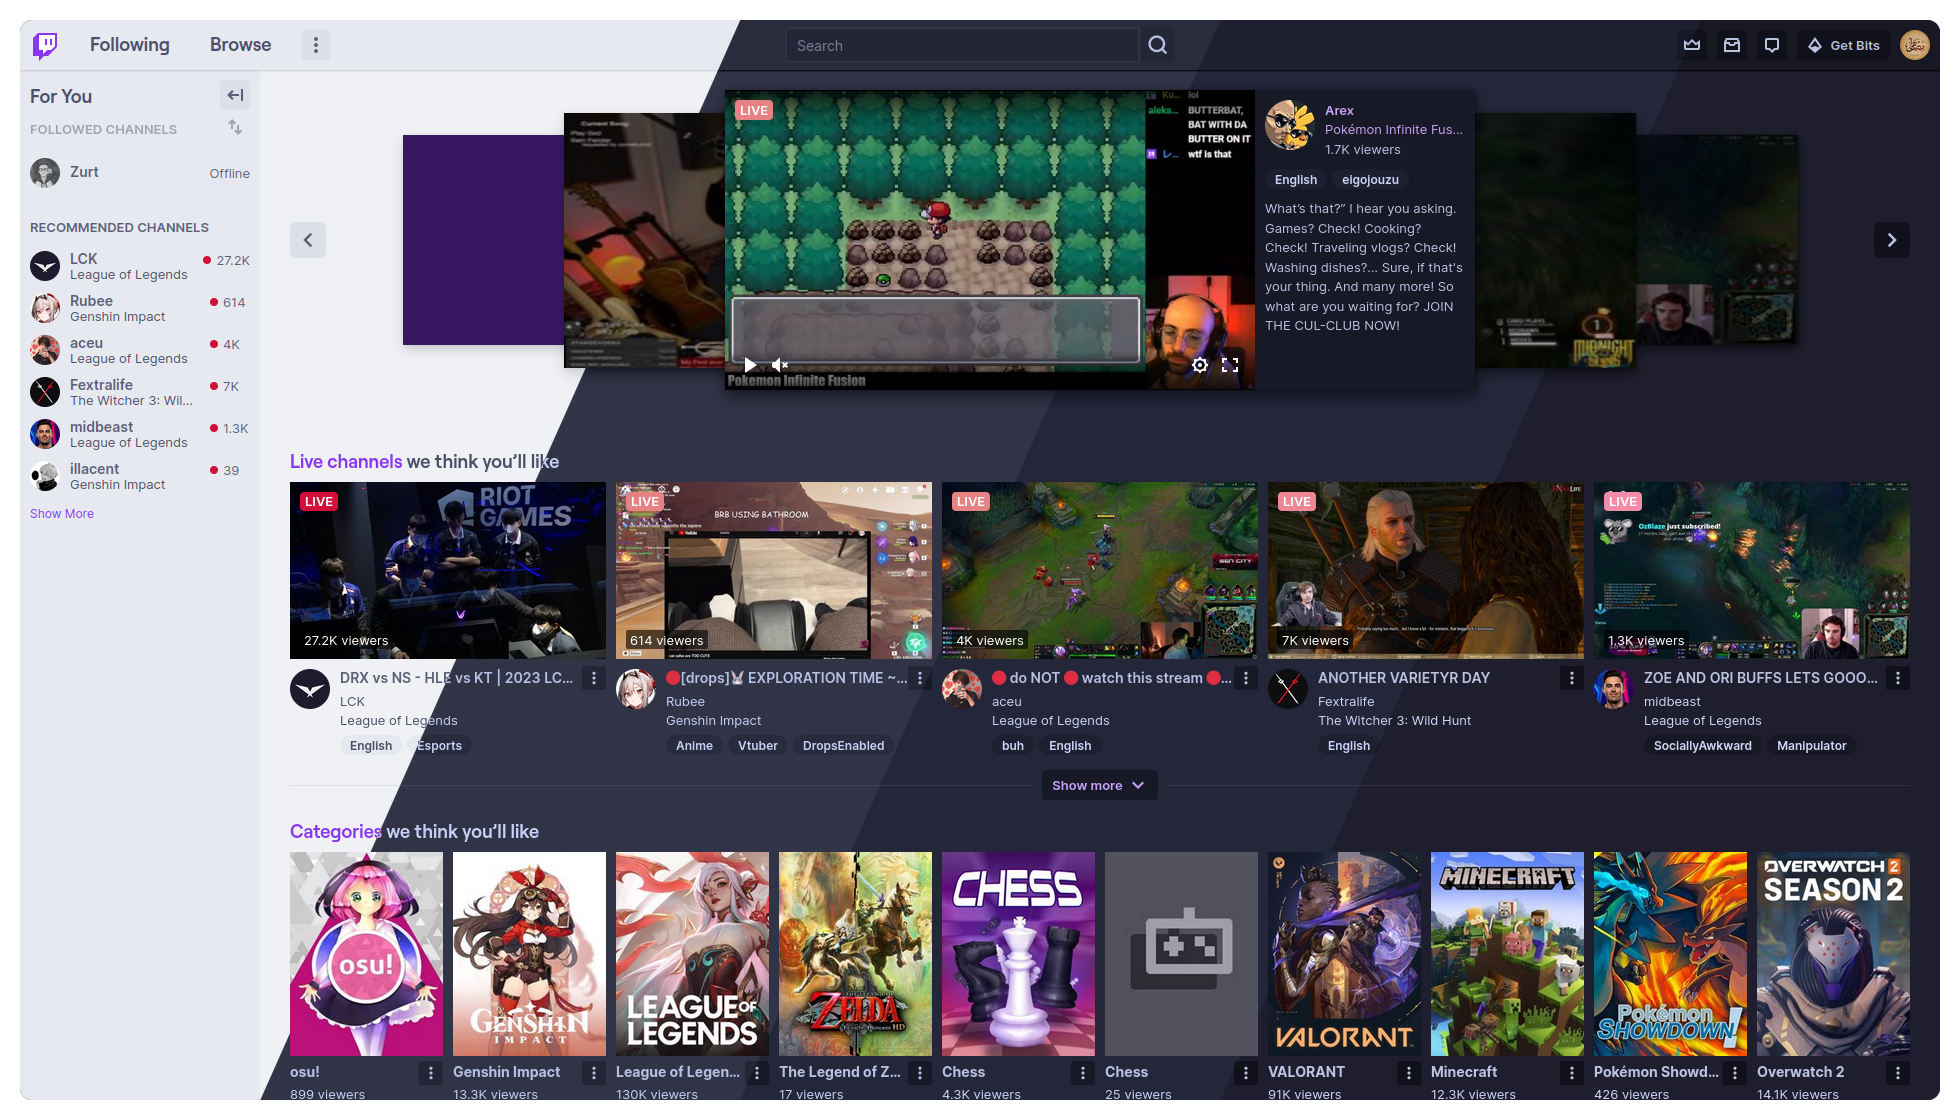Open the three-dot menu beside Browse
The image size is (1960, 1120).
316,45
